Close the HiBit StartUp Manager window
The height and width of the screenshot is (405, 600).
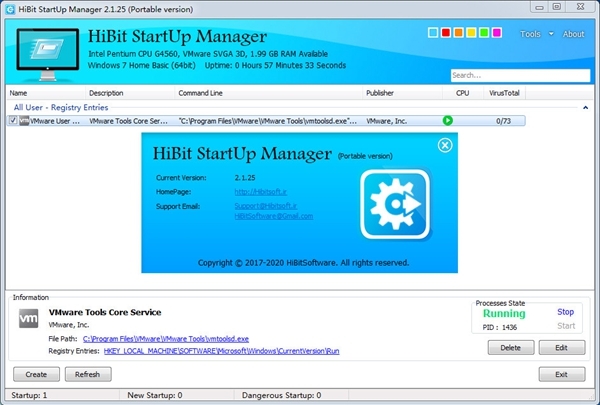tap(580, 7)
